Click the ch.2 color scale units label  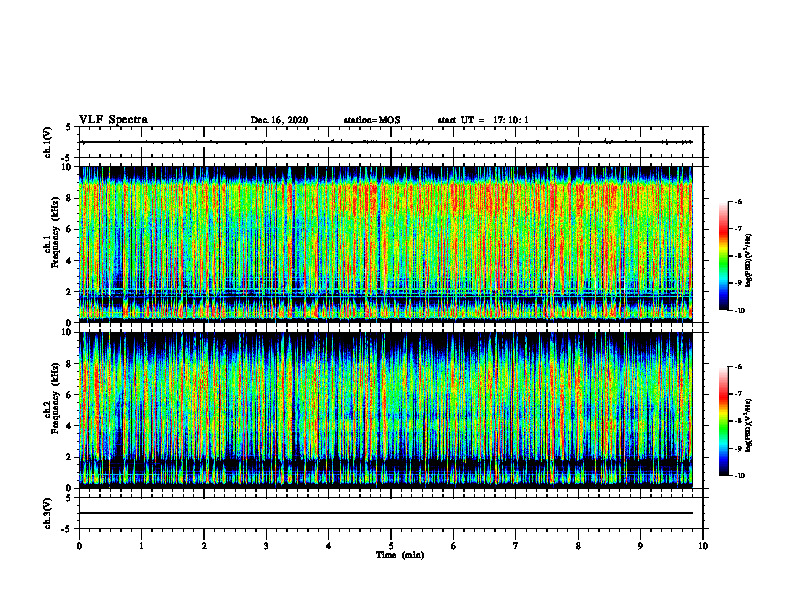750,426
